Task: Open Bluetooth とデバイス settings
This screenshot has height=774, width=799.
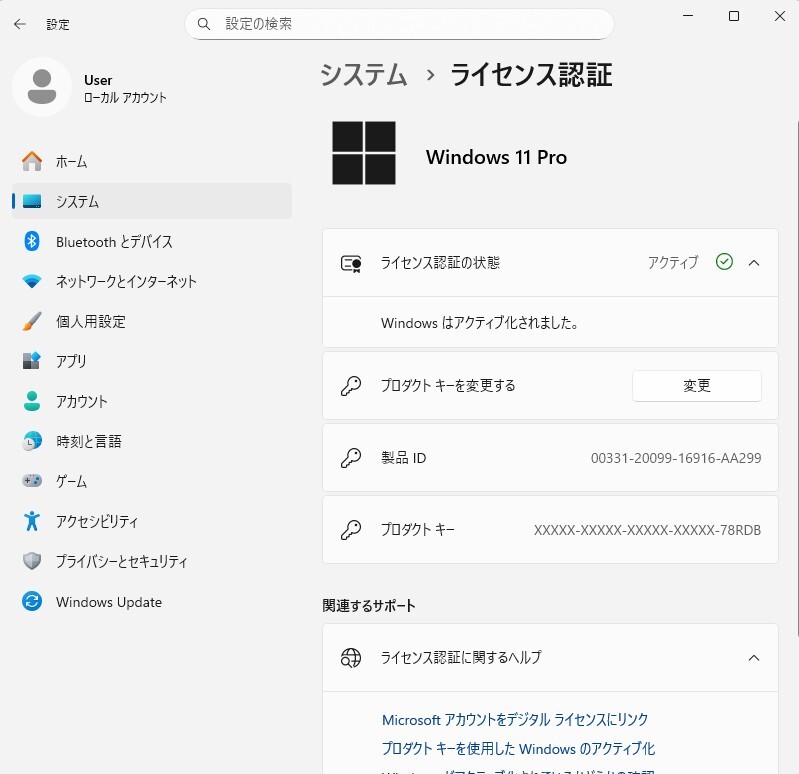Action: (x=152, y=241)
